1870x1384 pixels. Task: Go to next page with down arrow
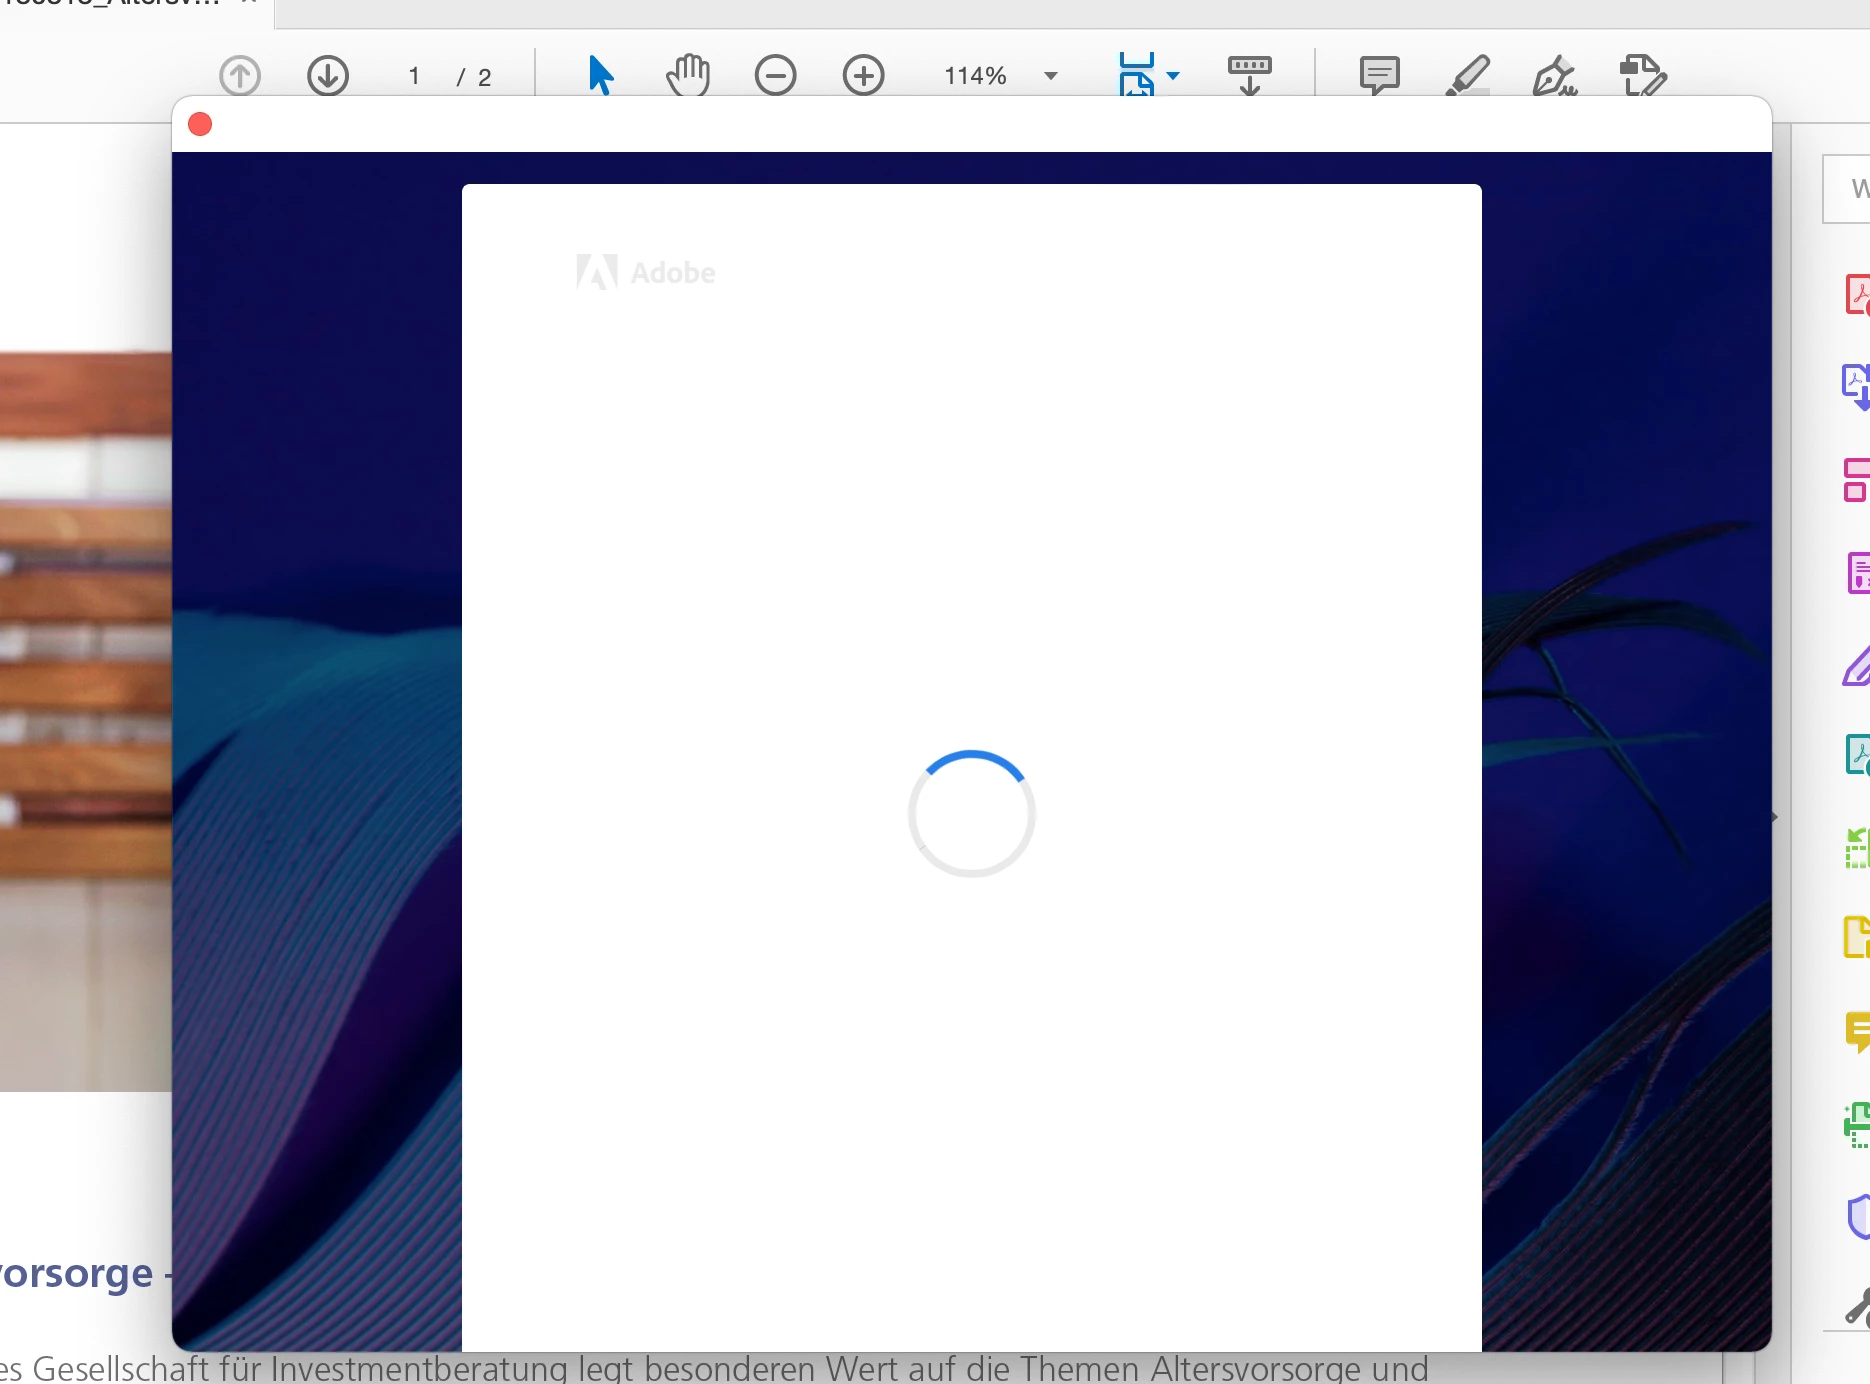(x=328, y=75)
